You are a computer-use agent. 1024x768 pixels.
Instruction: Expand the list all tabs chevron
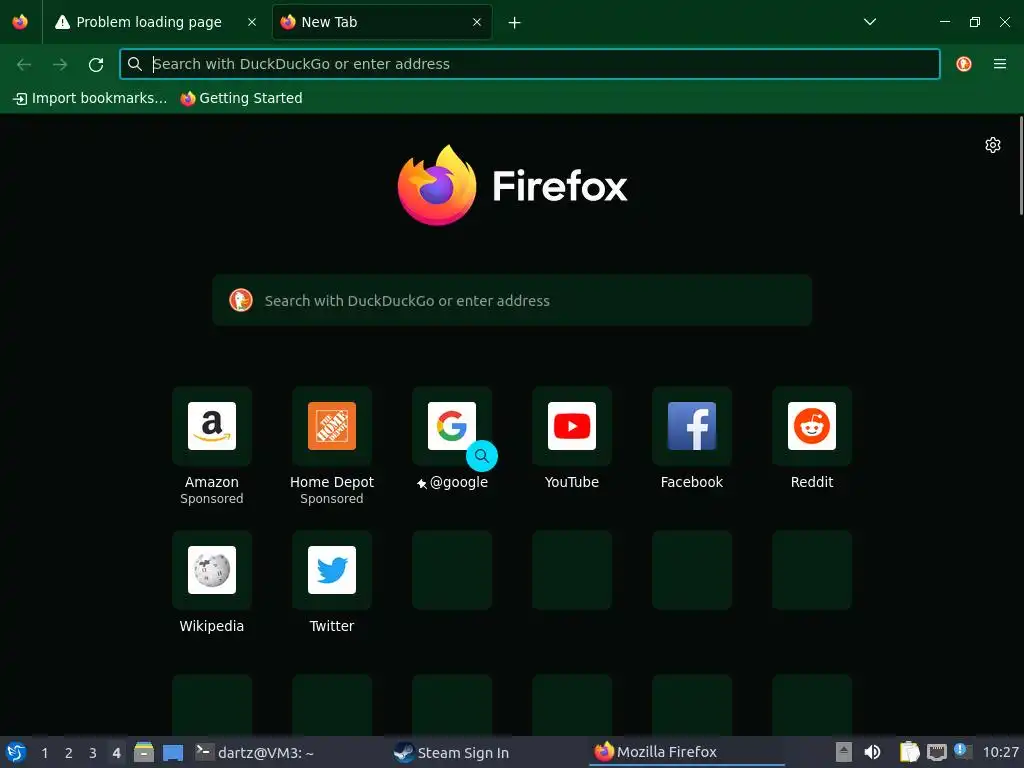[x=870, y=22]
